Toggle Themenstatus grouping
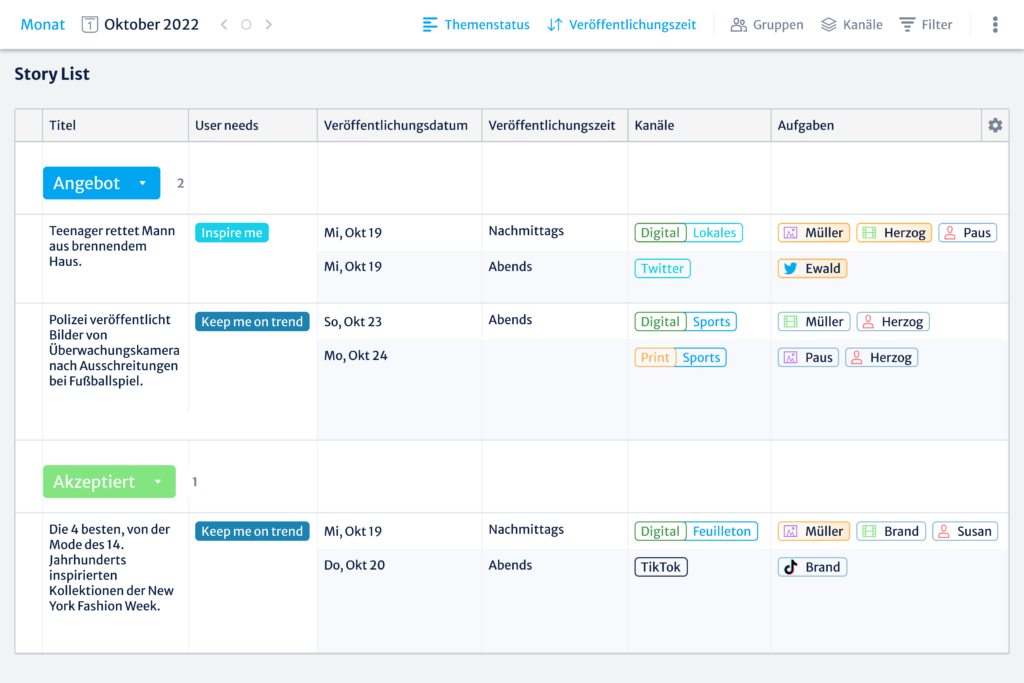1024x683 pixels. 476,24
